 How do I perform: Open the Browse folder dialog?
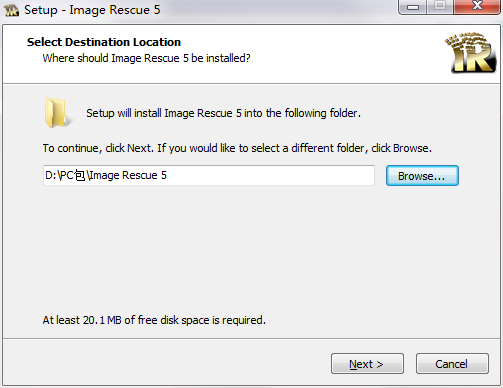click(x=422, y=176)
